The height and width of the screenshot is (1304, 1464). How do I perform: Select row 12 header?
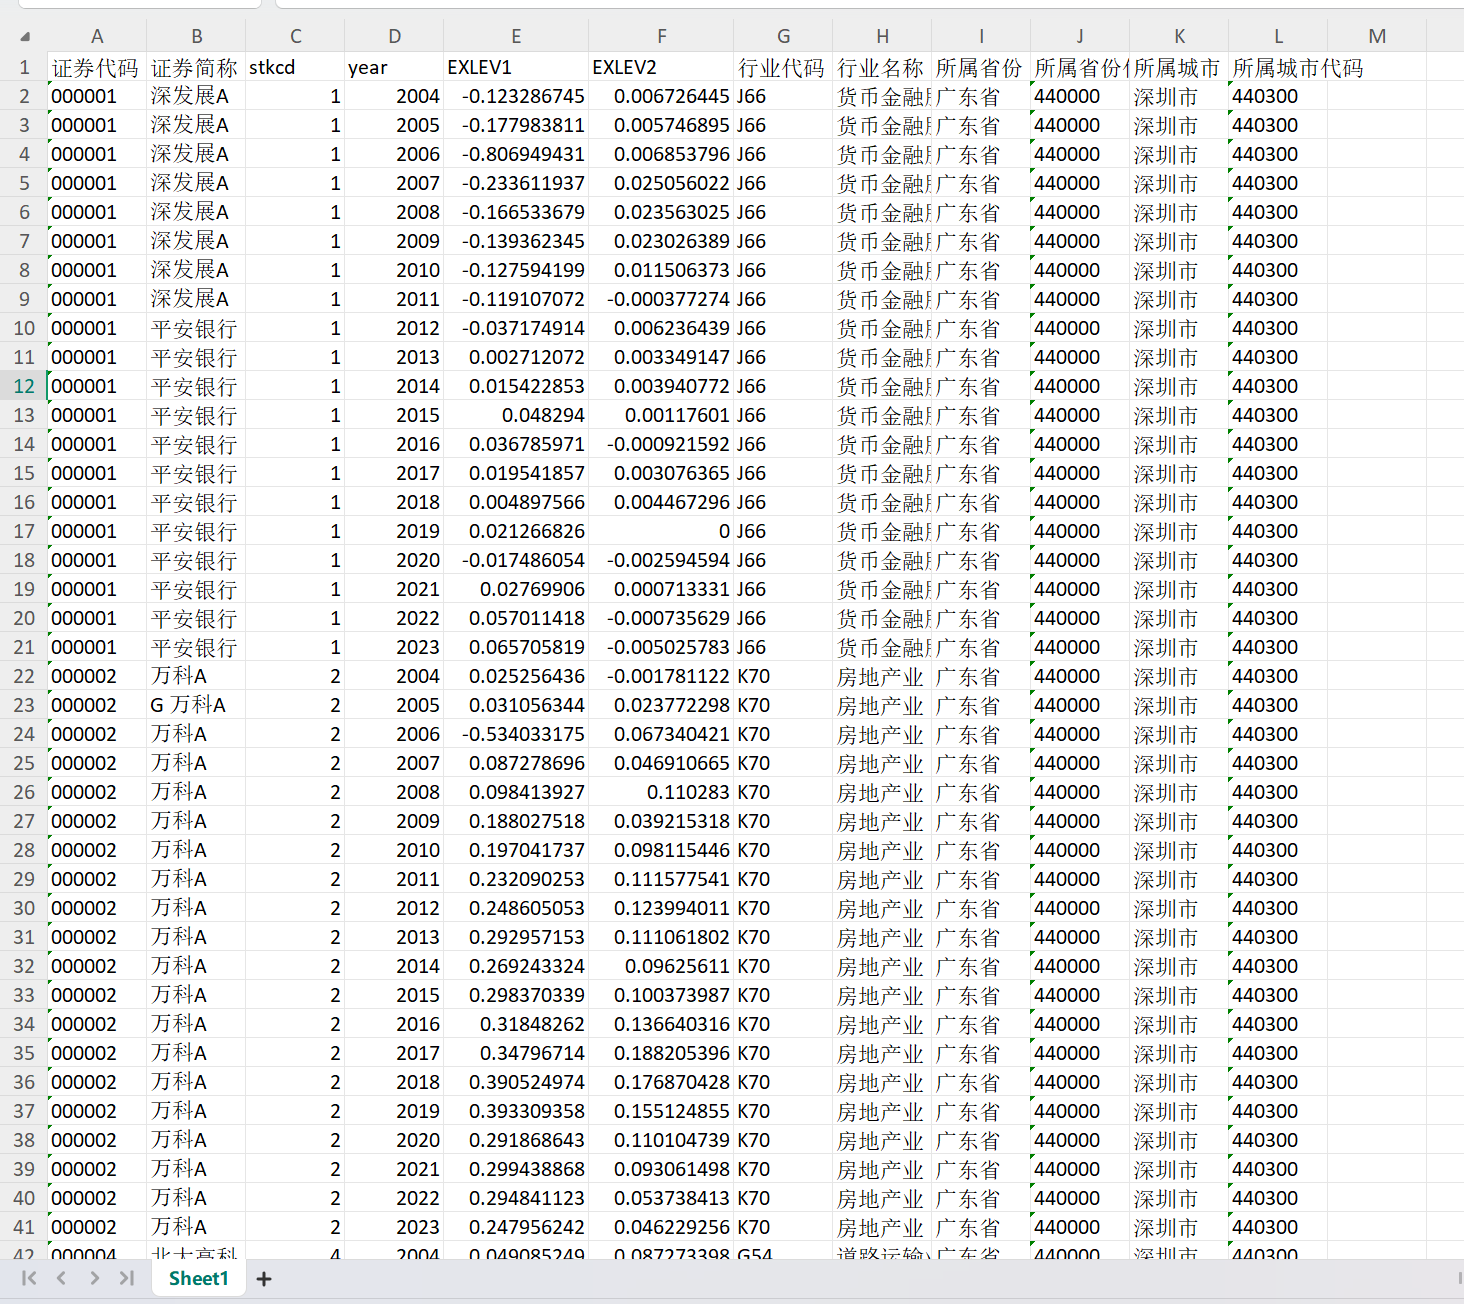(x=24, y=386)
